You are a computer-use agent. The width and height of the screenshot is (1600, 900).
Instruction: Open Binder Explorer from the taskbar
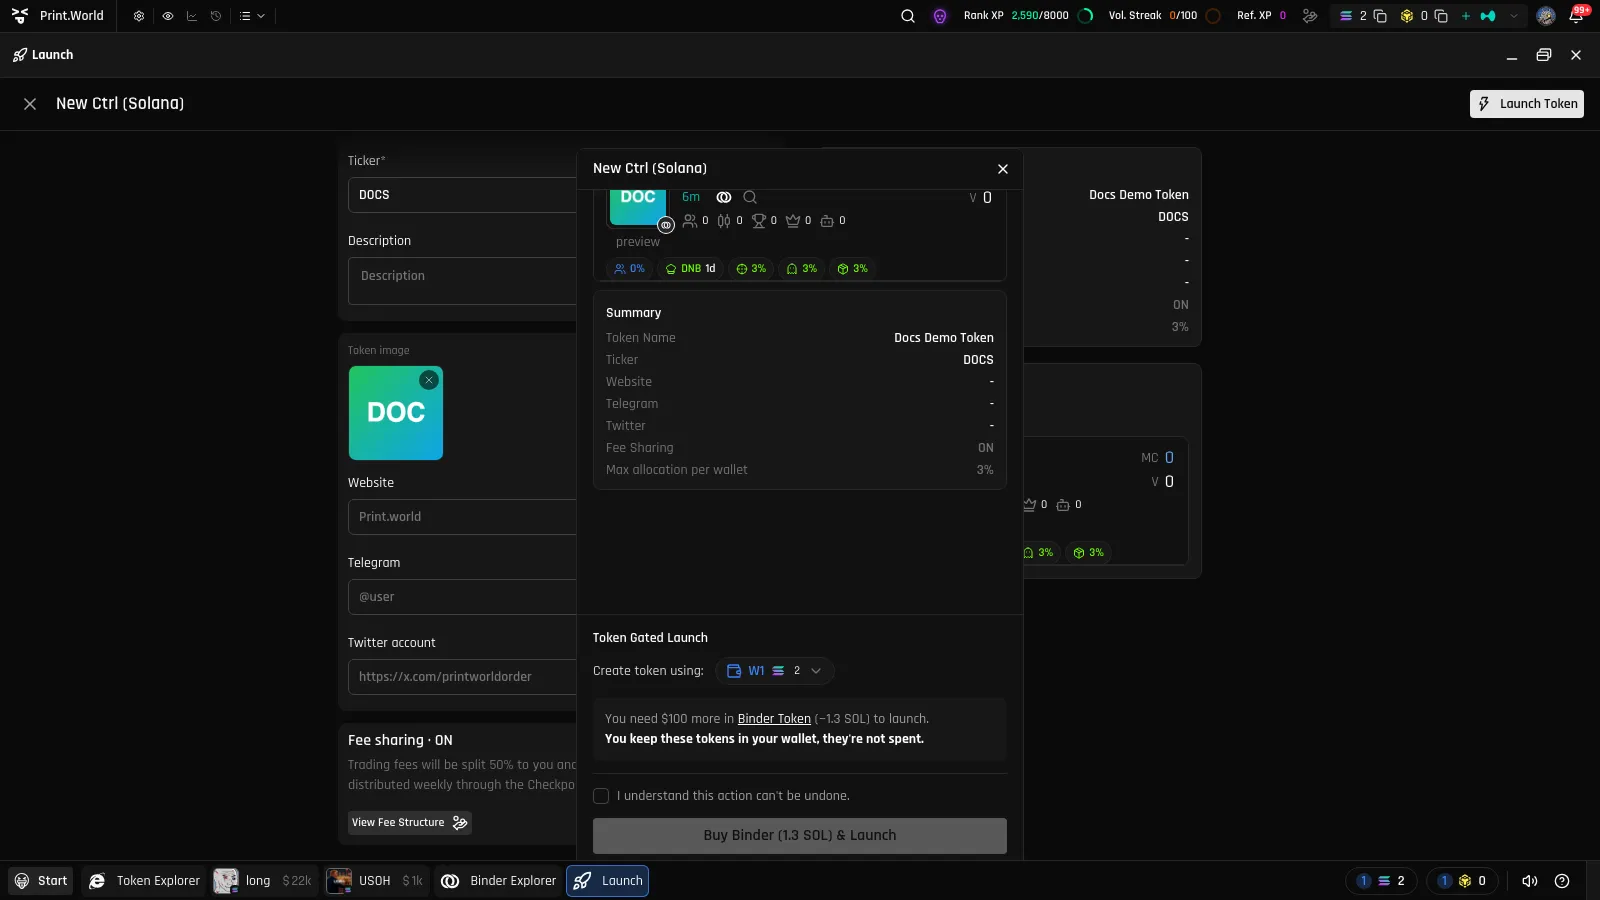coord(498,881)
